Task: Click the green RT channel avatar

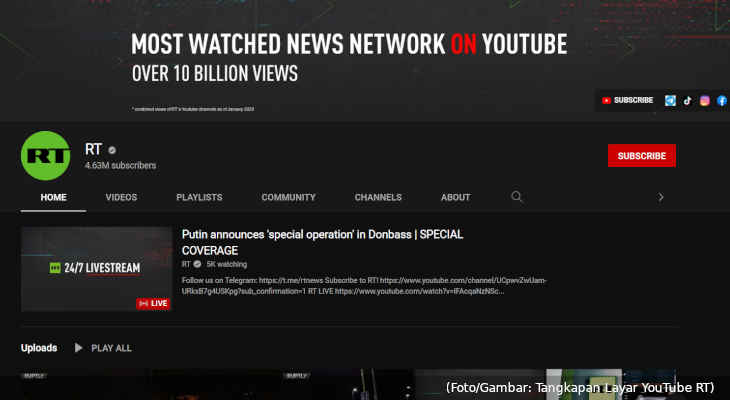Action: (46, 156)
